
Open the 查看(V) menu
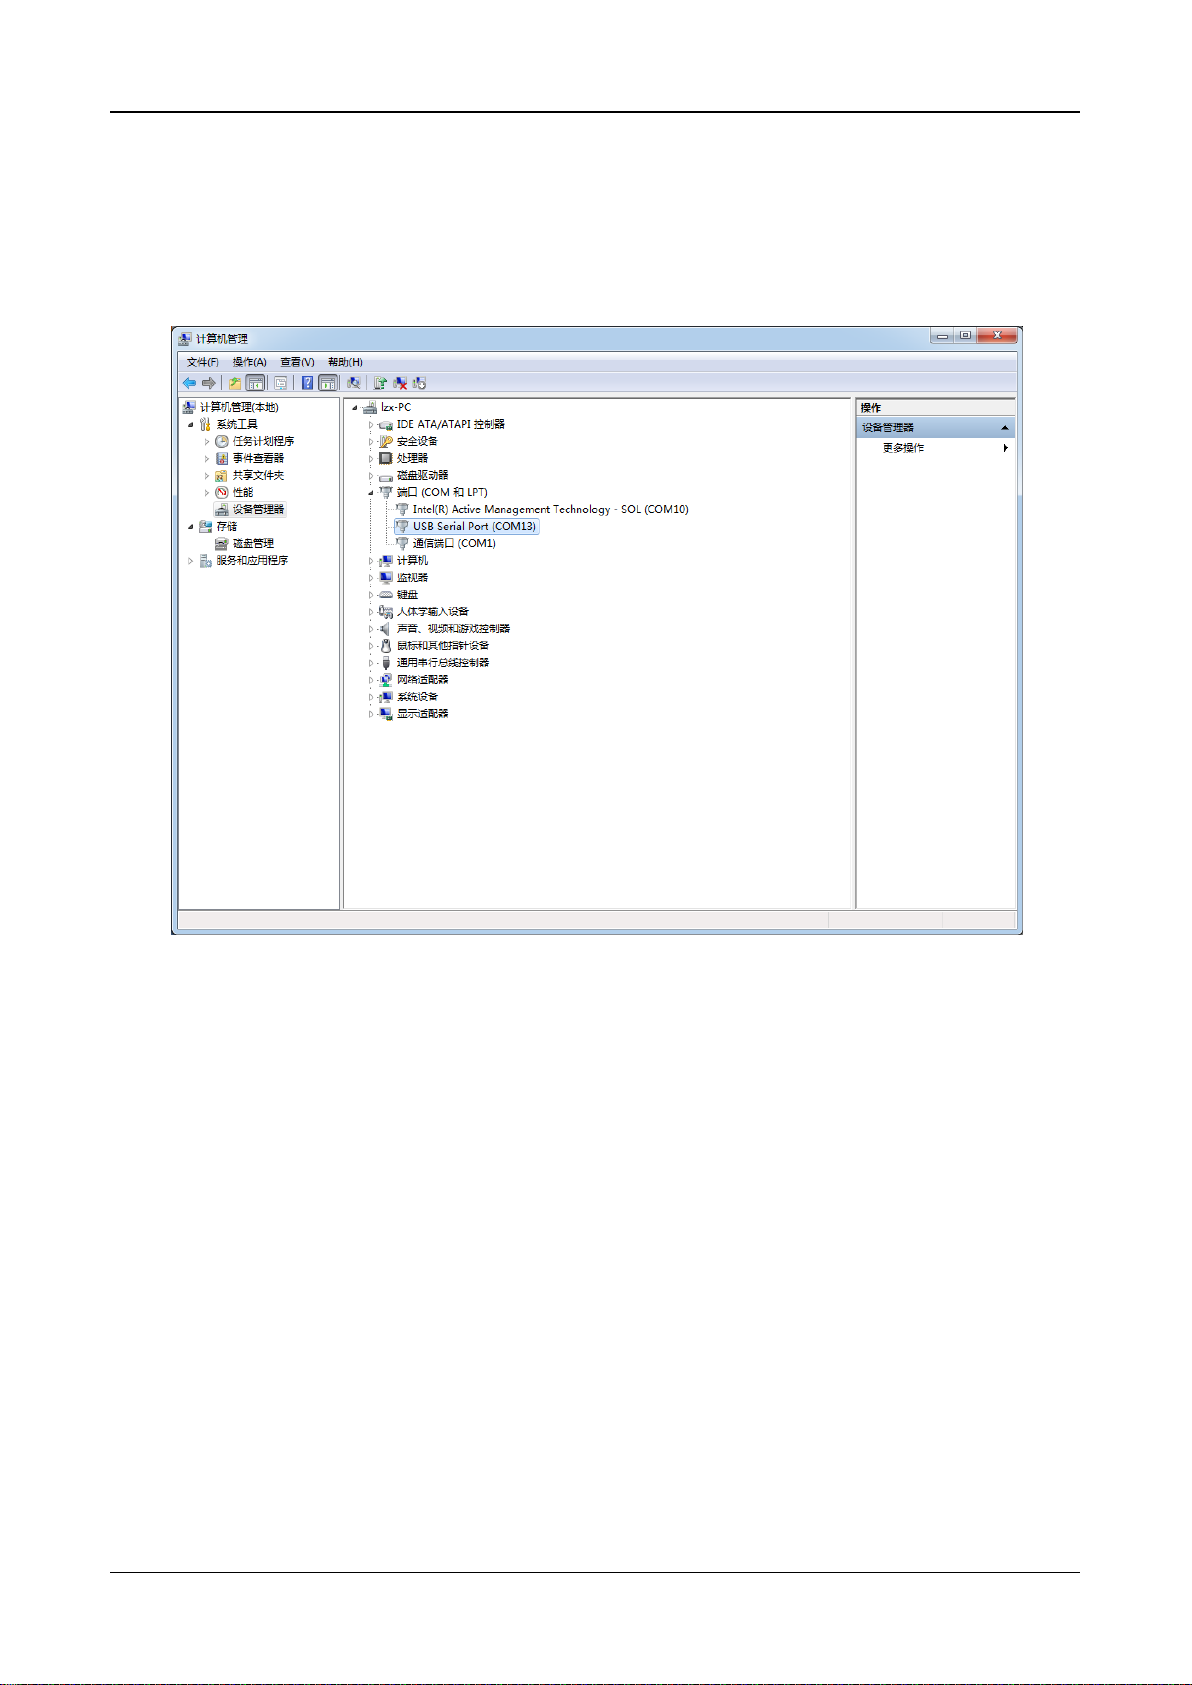(297, 362)
